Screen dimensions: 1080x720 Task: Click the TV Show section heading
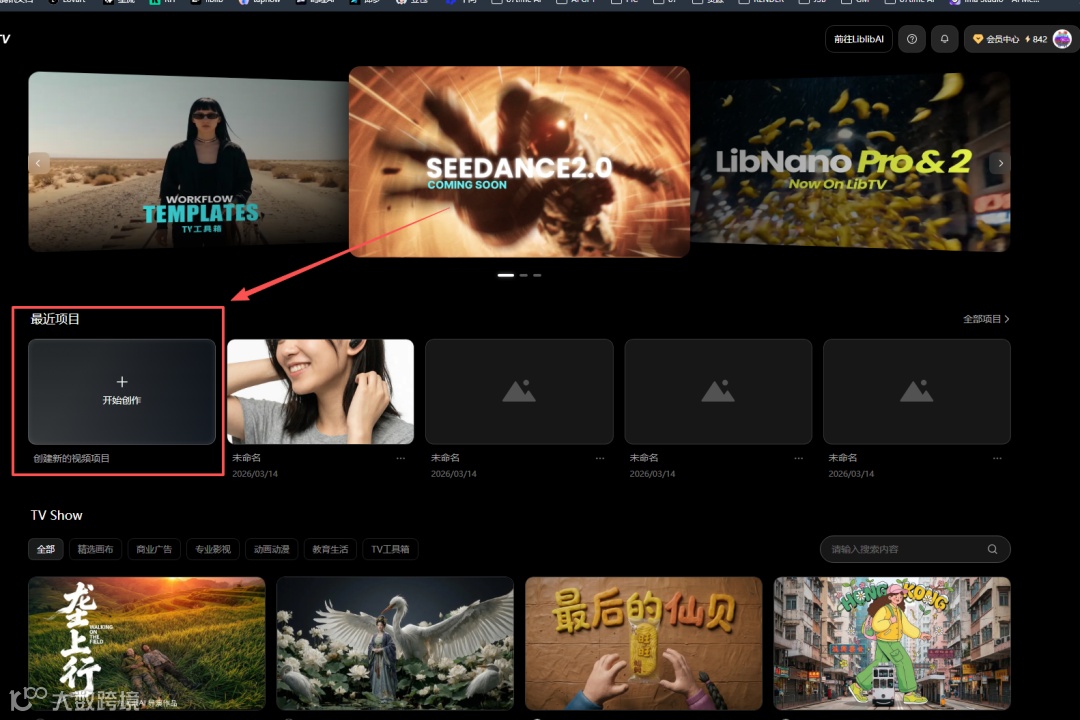click(x=56, y=515)
